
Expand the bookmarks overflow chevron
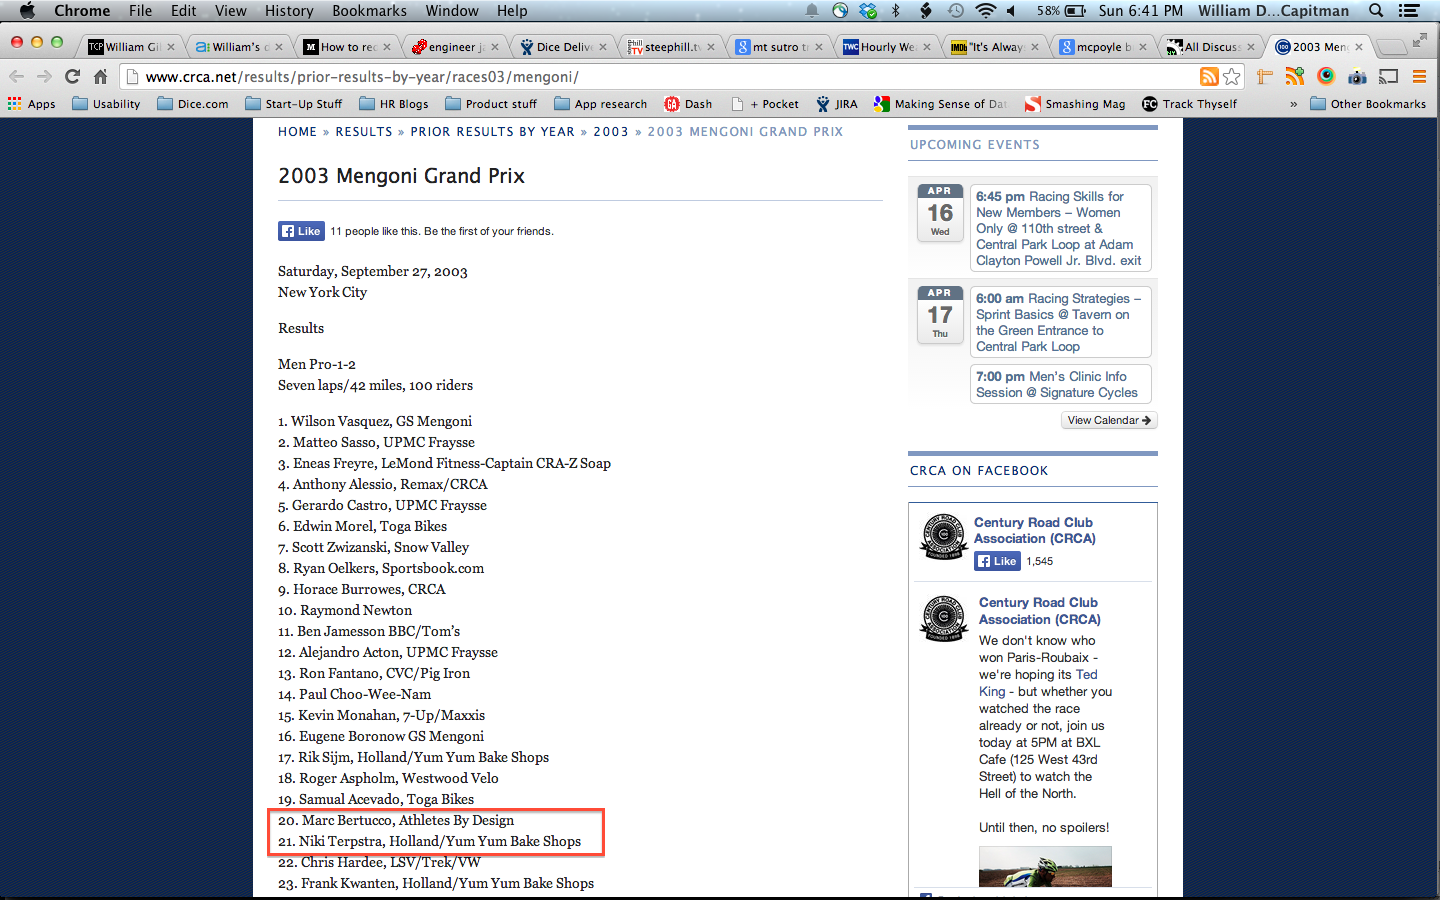[1293, 104]
